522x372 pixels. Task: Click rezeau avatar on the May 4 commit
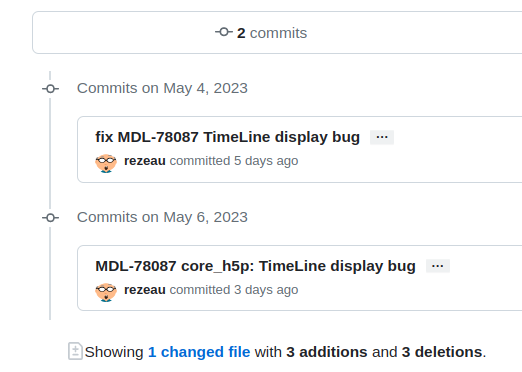[x=106, y=163]
